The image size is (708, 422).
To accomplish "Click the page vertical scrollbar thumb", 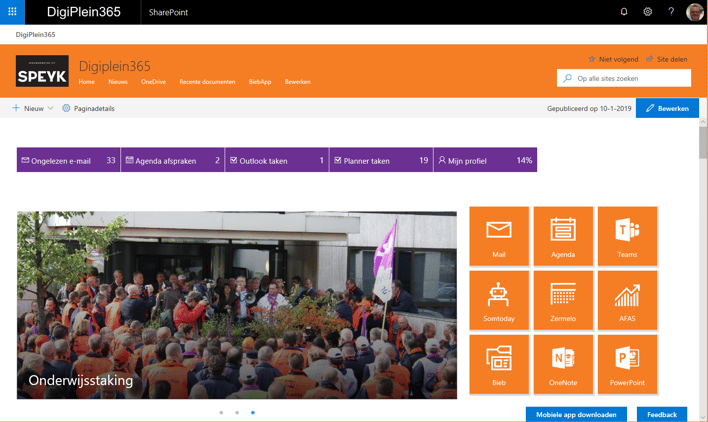I will (x=703, y=142).
